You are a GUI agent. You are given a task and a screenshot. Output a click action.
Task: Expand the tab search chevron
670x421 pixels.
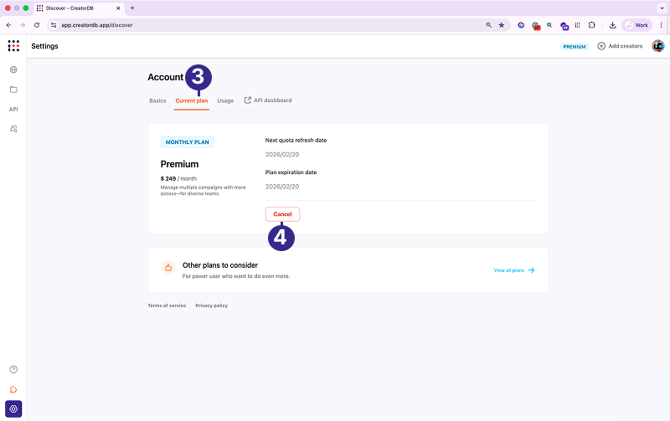[661, 8]
